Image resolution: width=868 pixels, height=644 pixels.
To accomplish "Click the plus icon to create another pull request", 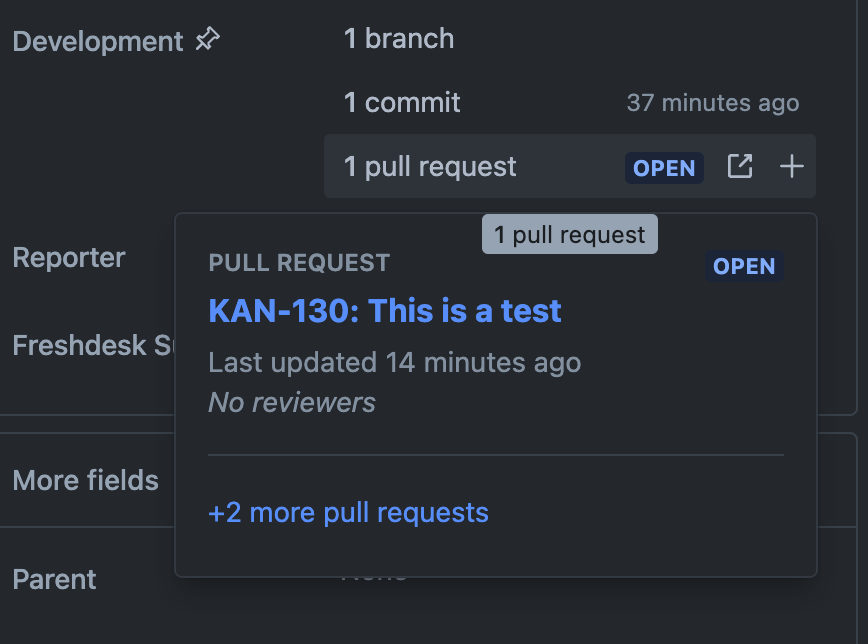I will 791,167.
